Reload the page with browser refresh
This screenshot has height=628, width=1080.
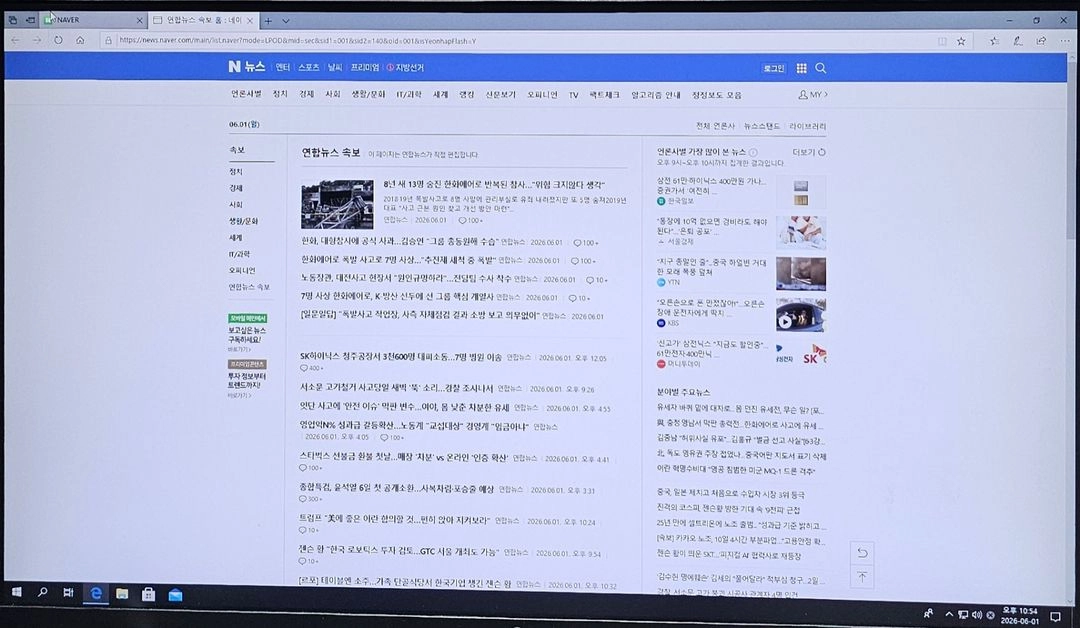(x=59, y=41)
